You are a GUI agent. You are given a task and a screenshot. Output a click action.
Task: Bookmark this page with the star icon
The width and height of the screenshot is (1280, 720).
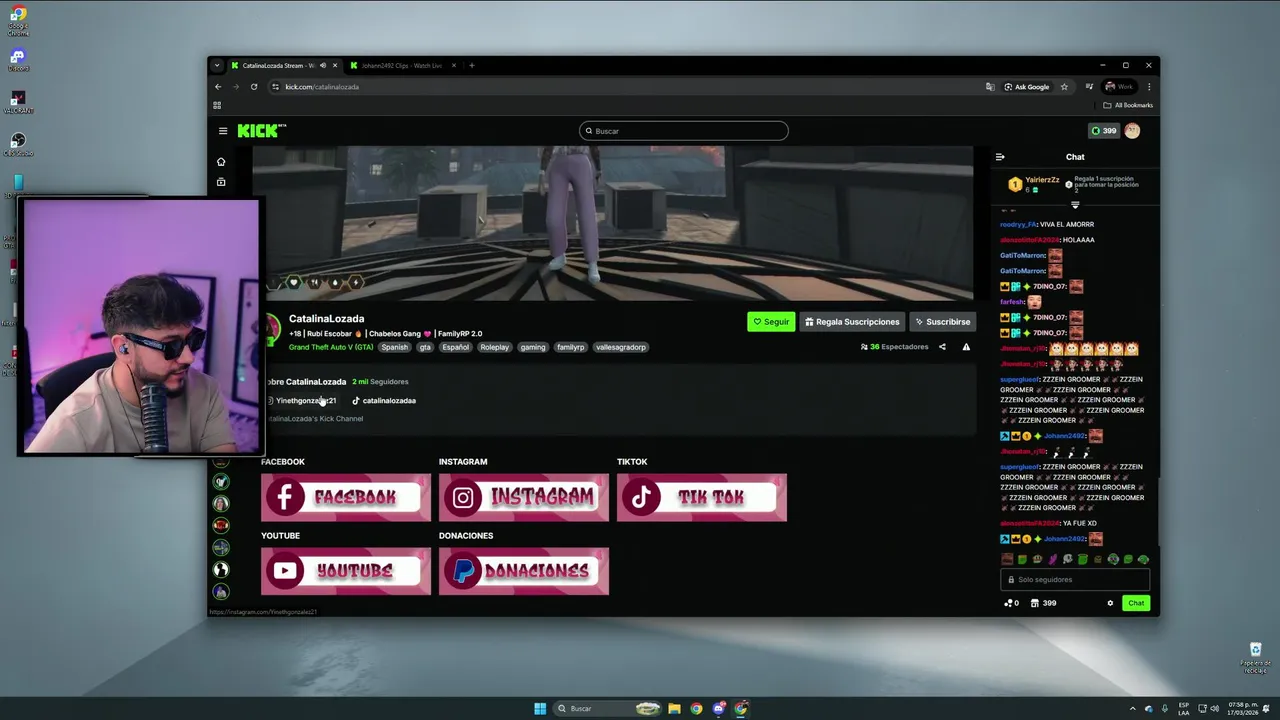[1064, 87]
